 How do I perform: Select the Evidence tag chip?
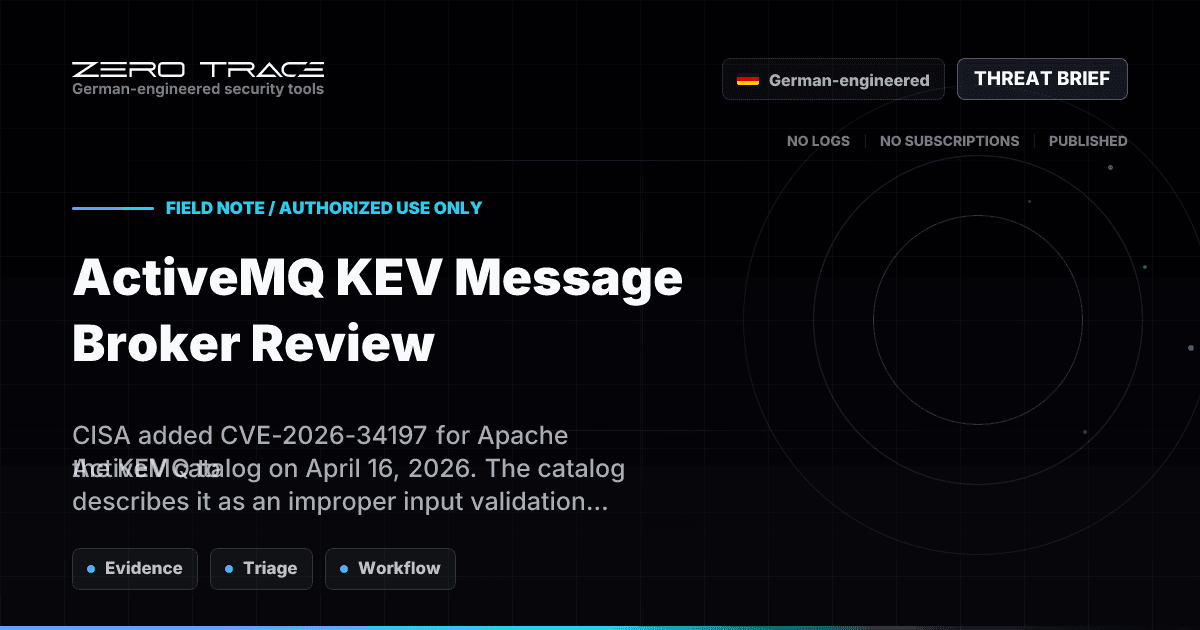pyautogui.click(x=135, y=568)
